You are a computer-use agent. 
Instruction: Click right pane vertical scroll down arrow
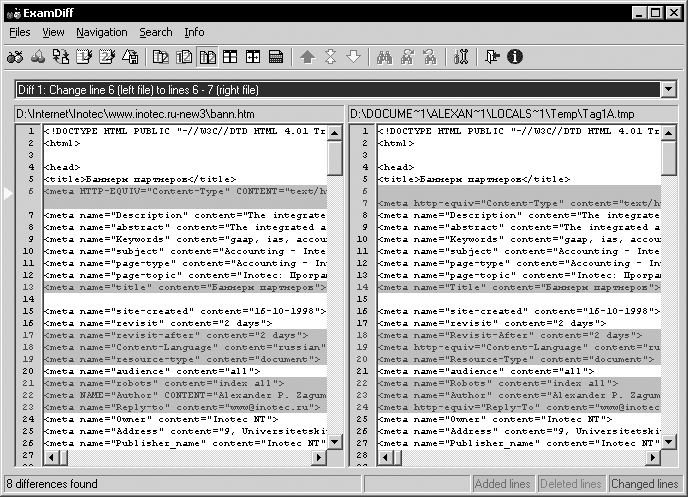(668, 441)
